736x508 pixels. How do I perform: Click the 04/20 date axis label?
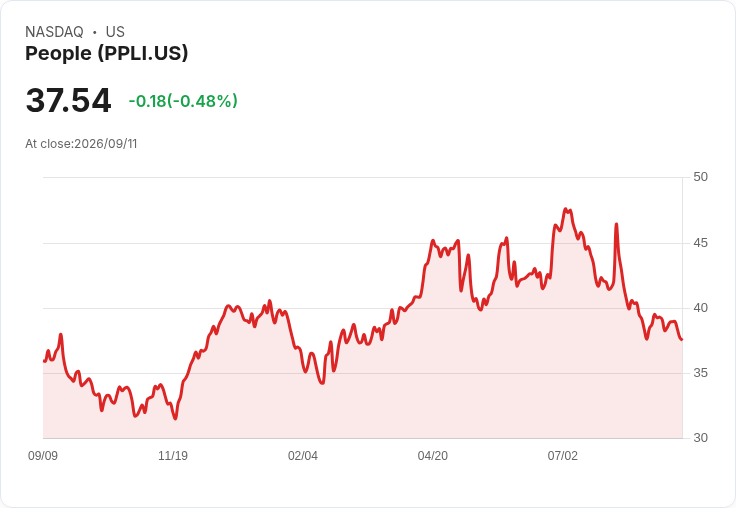433,456
